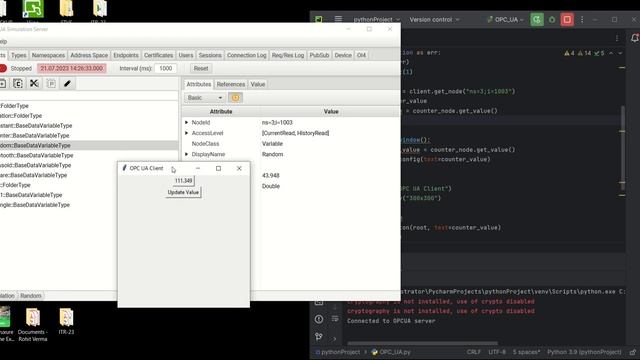This screenshot has width=640, height=360.
Task: Open the References tab in node panel
Action: click(x=231, y=84)
